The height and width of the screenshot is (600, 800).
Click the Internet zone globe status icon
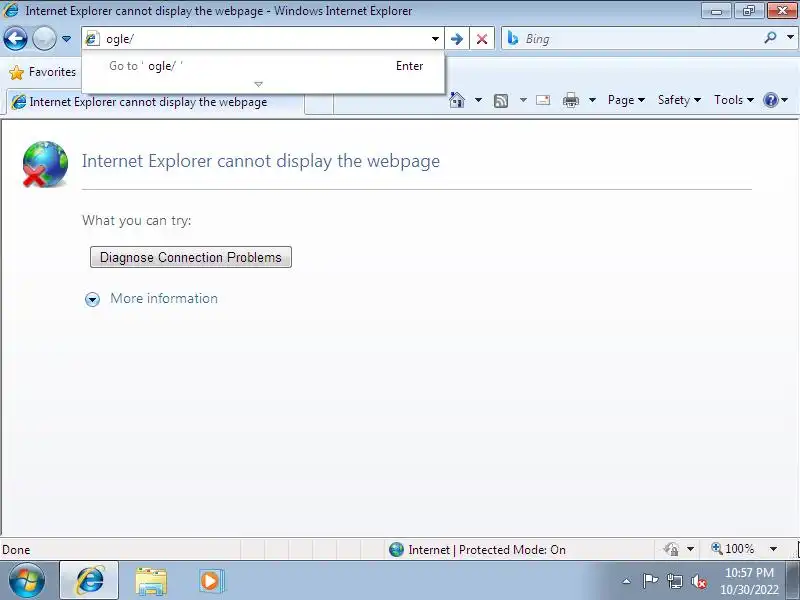coord(396,549)
